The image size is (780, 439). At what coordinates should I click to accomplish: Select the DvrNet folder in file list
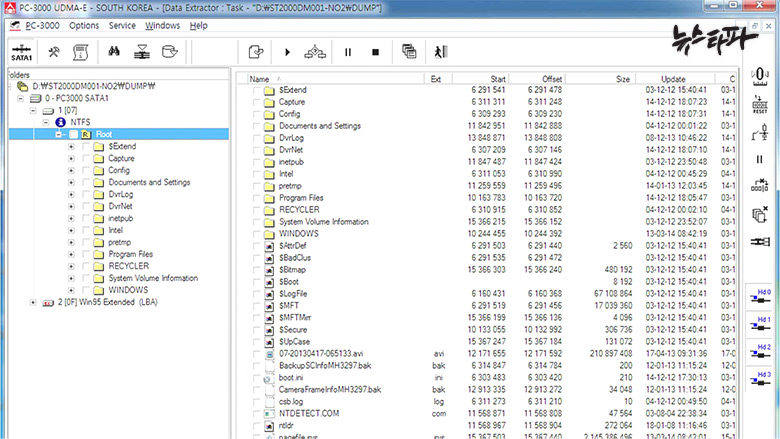[291, 150]
